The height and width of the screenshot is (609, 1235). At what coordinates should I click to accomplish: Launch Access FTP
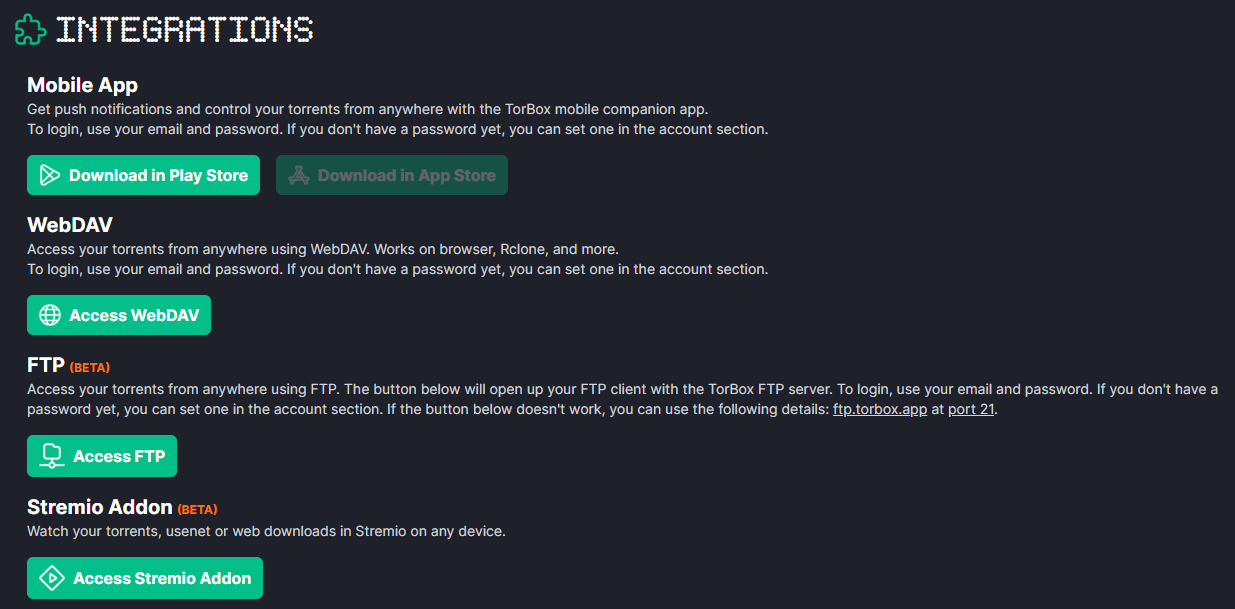click(x=101, y=455)
